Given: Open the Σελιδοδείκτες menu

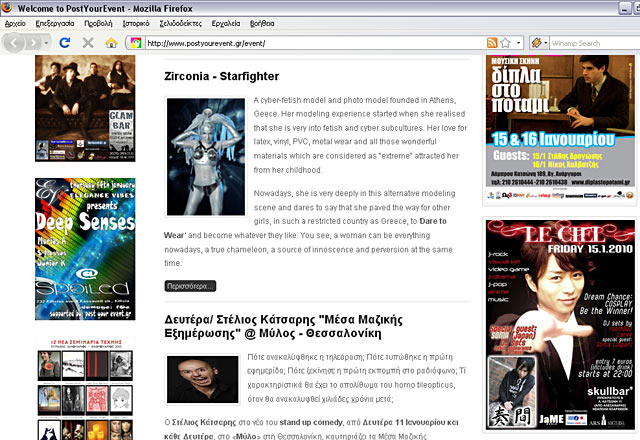Looking at the screenshot, I should coord(180,23).
